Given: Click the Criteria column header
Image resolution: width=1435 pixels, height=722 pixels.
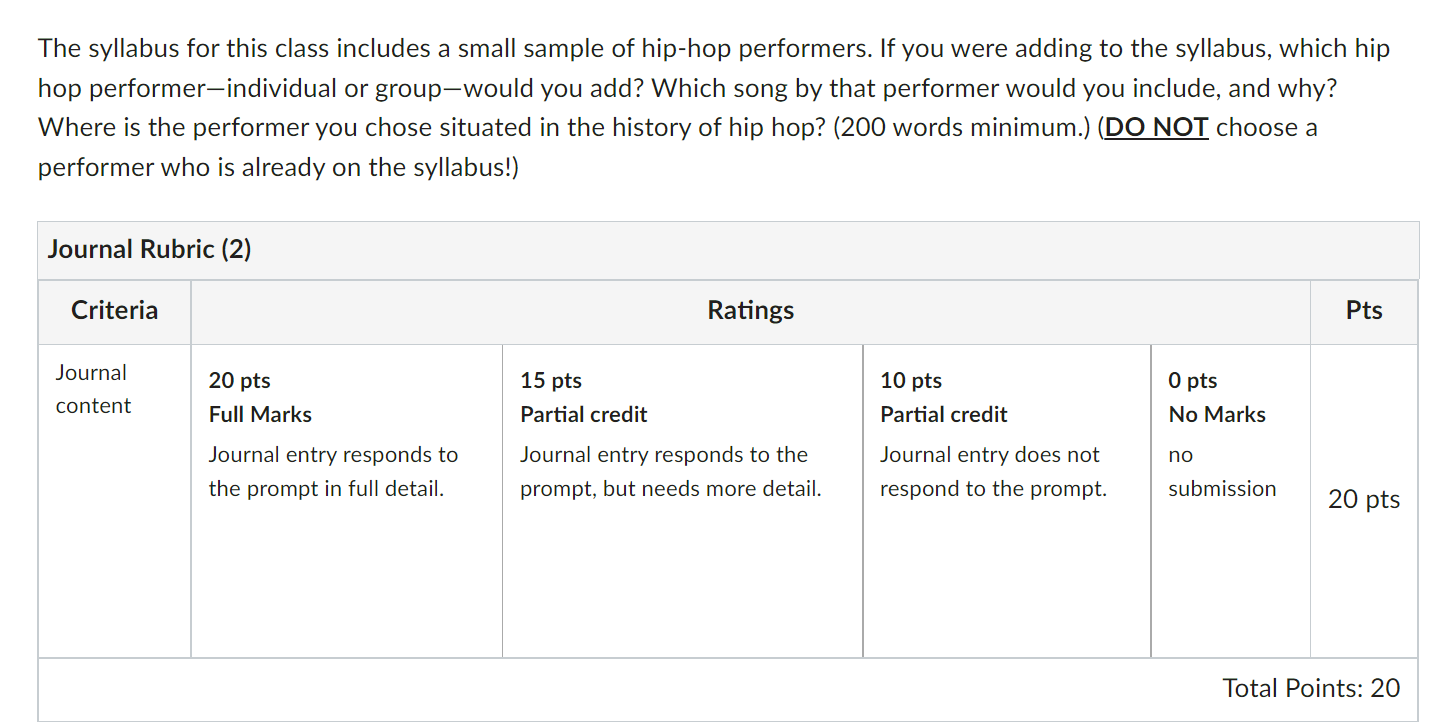Looking at the screenshot, I should 115,310.
